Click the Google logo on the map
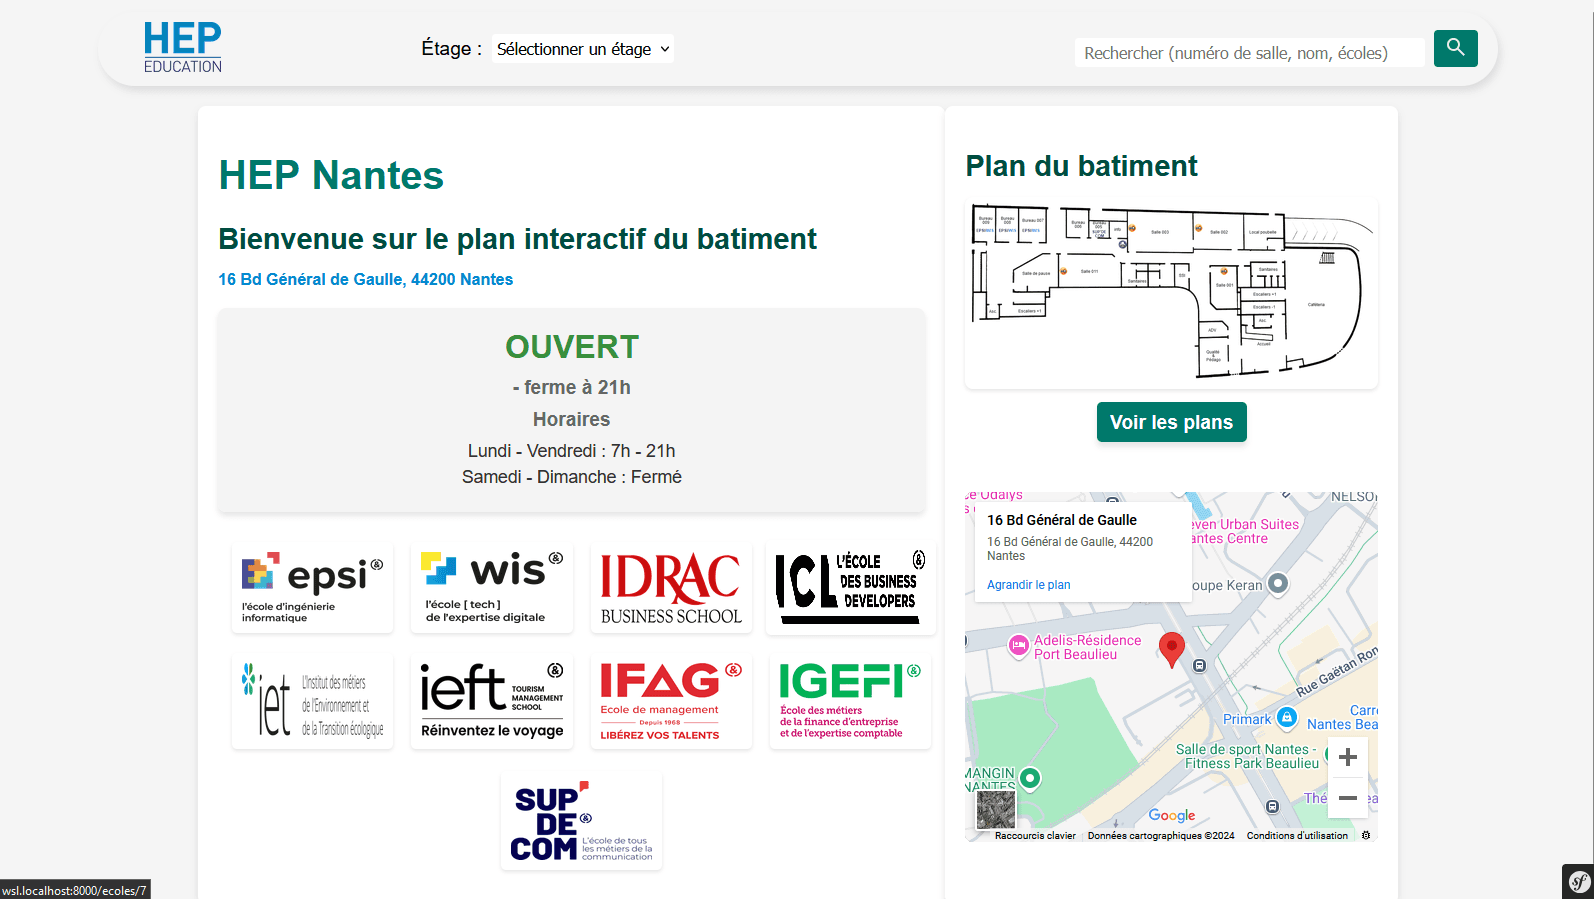Screen dimensions: 1594x899 tap(1172, 815)
